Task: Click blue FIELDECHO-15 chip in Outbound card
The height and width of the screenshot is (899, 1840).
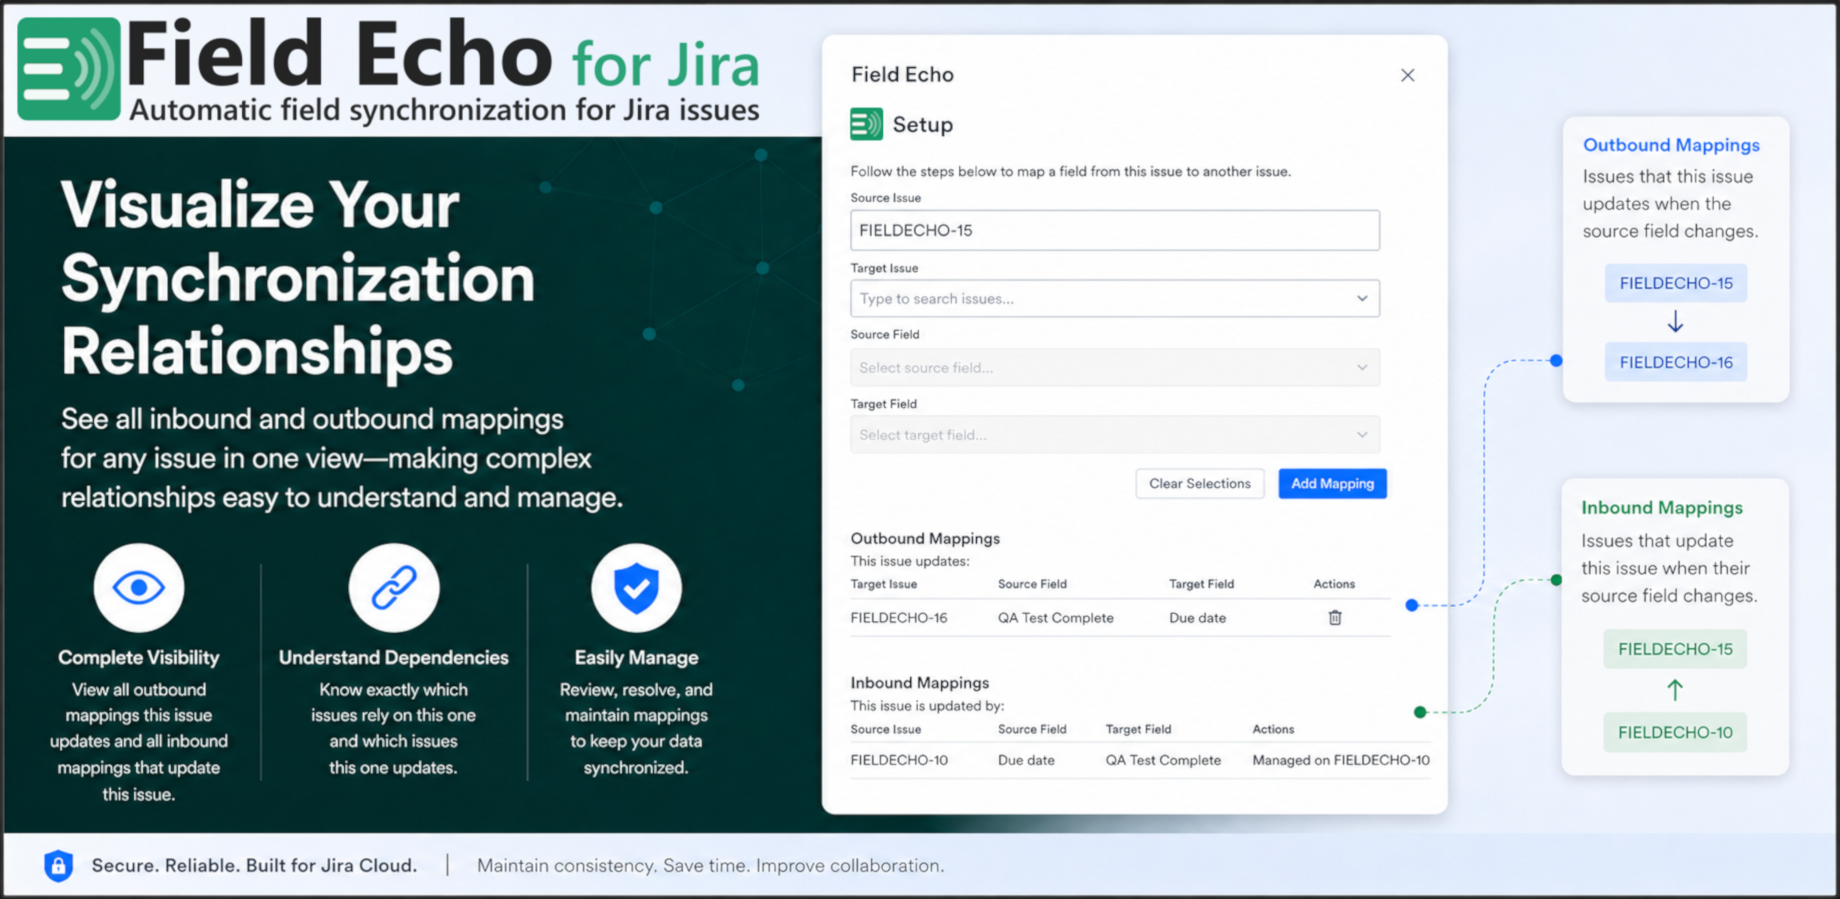Action: click(1676, 283)
